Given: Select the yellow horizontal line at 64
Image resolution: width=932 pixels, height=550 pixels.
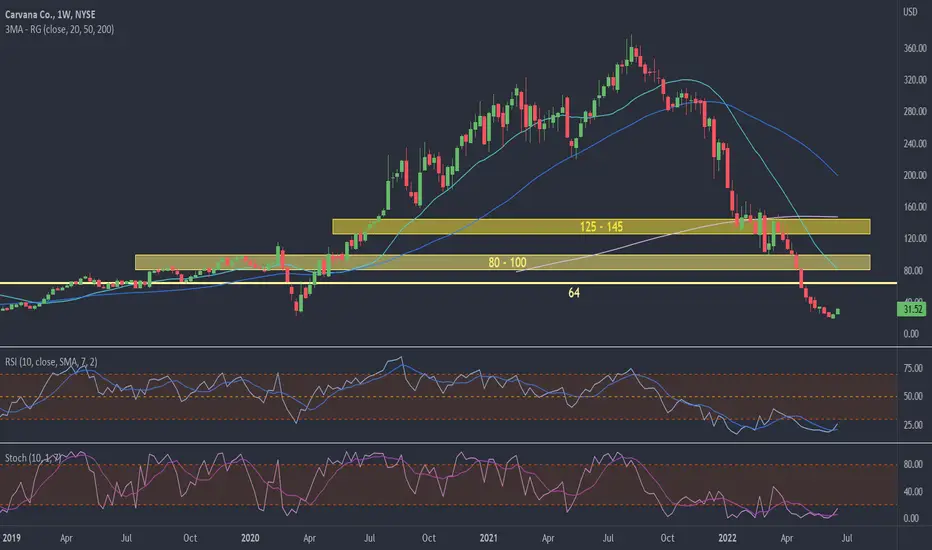Looking at the screenshot, I should pos(448,283).
